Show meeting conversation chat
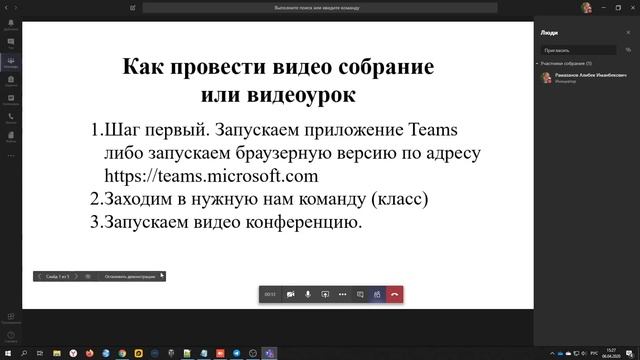 coord(360,294)
